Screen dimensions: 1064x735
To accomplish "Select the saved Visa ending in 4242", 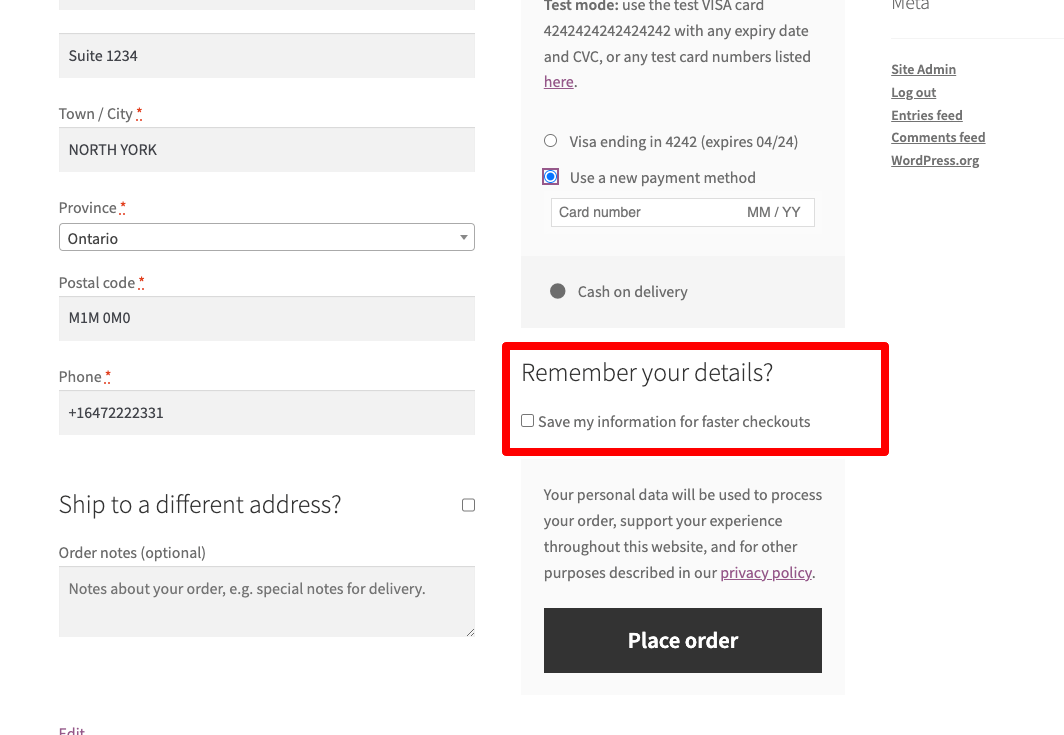I will tap(550, 141).
